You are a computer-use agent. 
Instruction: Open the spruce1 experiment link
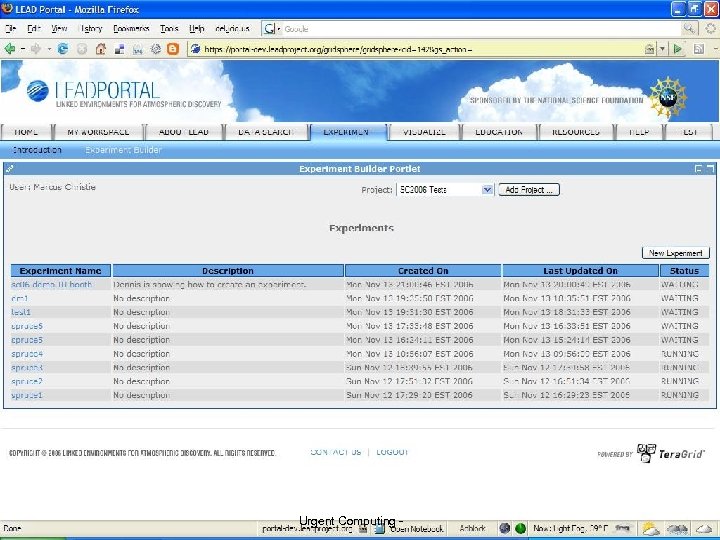tap(27, 395)
